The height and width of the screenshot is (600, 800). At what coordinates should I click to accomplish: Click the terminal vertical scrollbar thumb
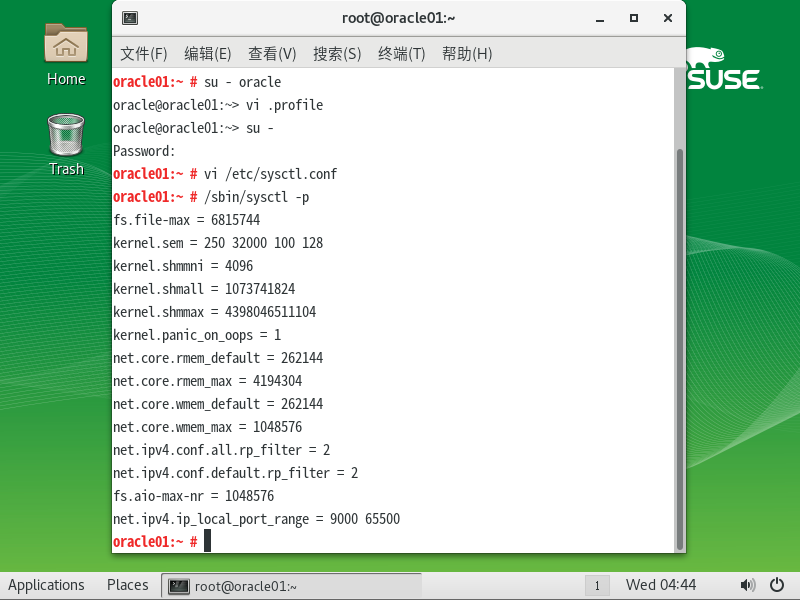(680, 349)
